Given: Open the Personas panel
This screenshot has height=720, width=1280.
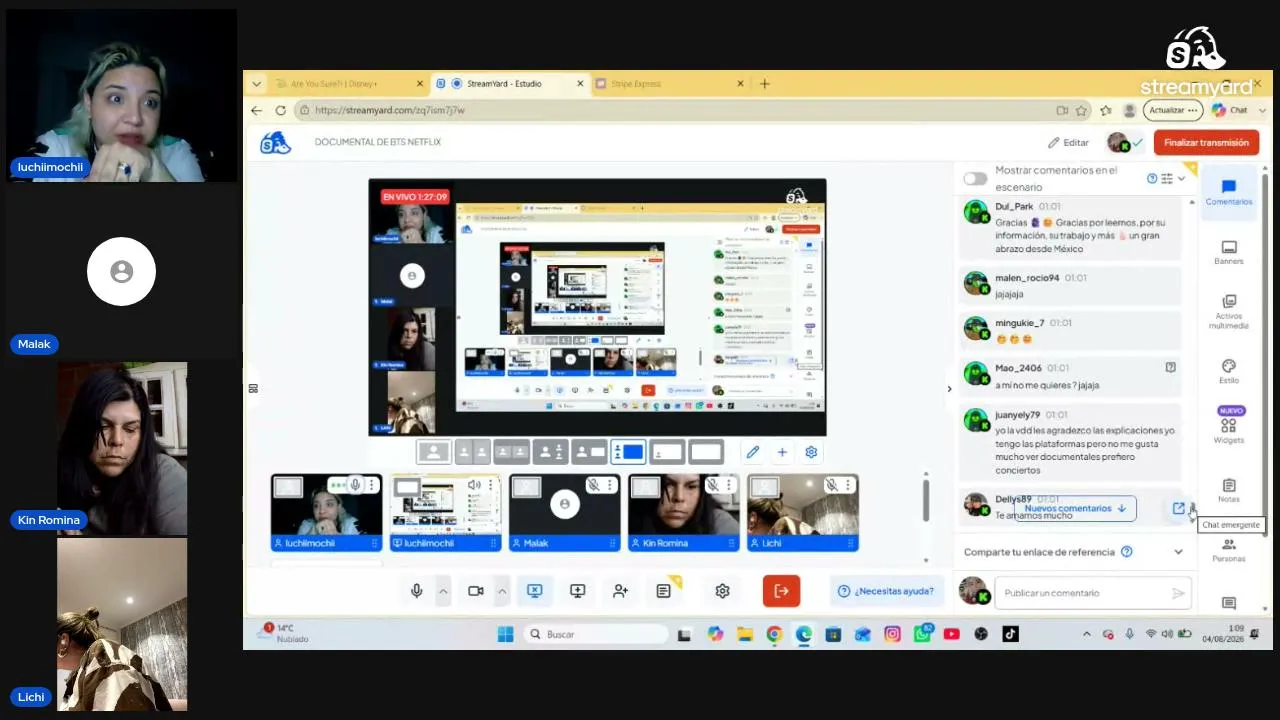Looking at the screenshot, I should point(1228,549).
